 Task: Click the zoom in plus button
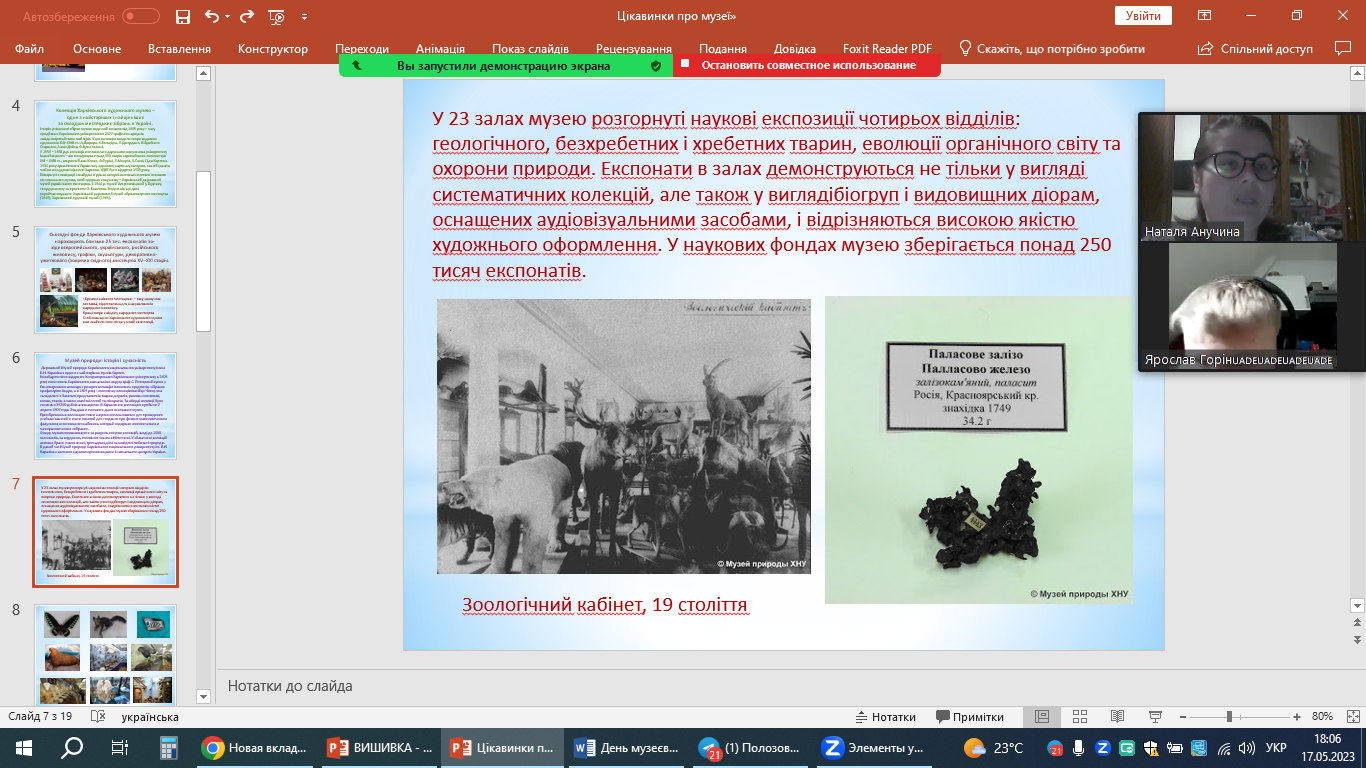pos(1297,717)
